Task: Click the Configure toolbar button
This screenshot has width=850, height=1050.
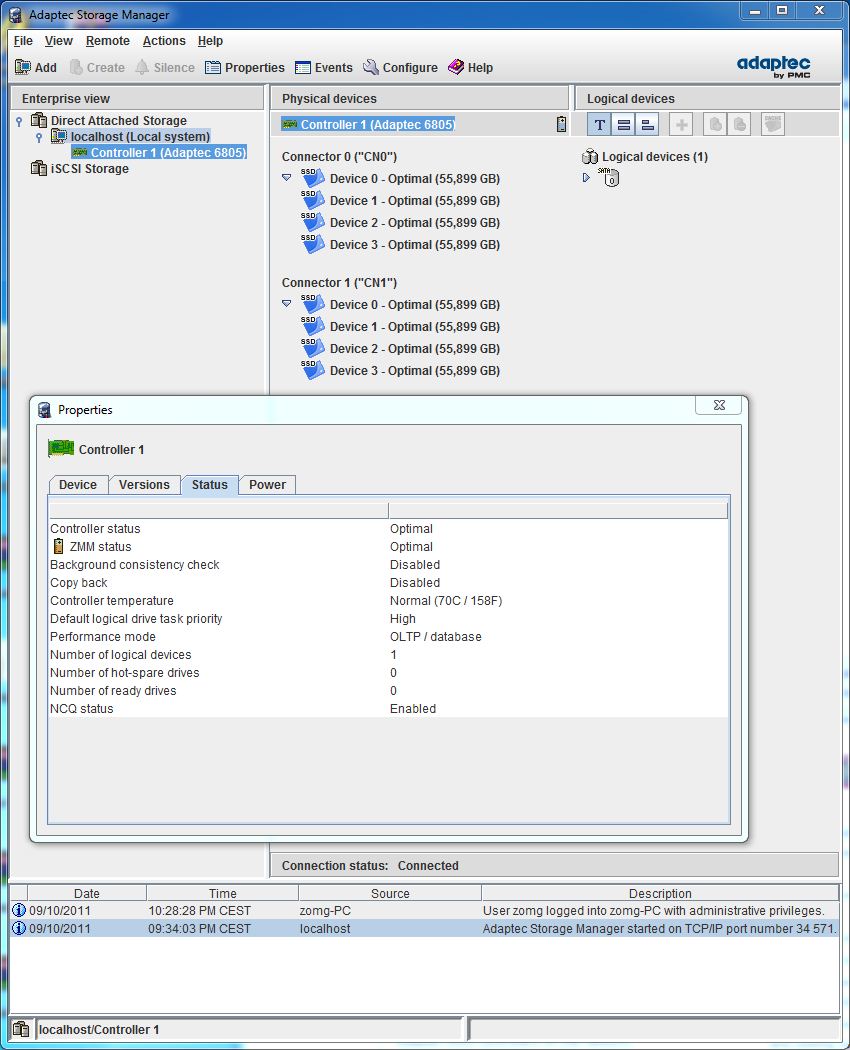Action: [401, 68]
